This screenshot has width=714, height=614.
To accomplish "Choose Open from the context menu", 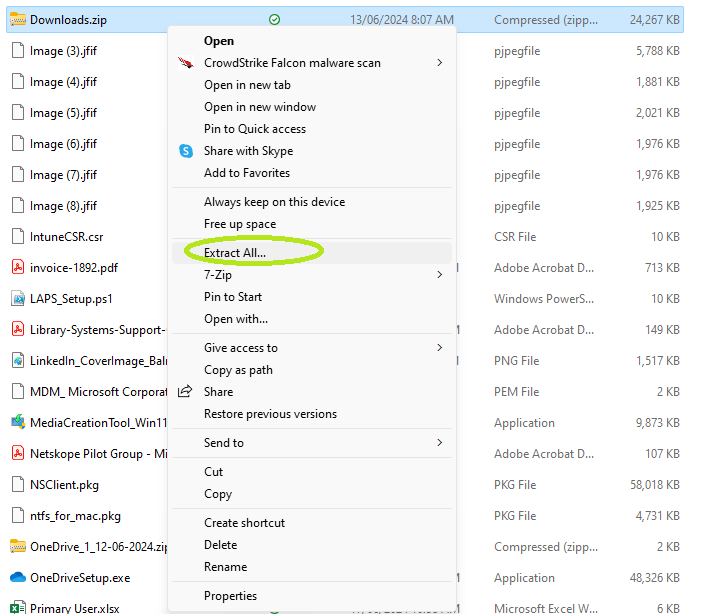I will (x=219, y=41).
